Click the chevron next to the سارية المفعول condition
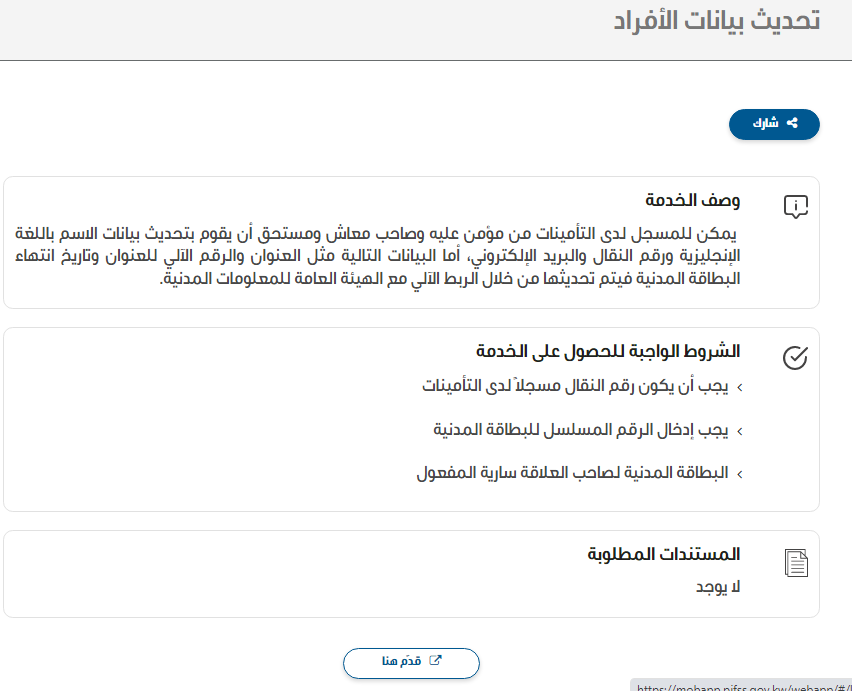Screen dimensions: 852x691 [739, 474]
